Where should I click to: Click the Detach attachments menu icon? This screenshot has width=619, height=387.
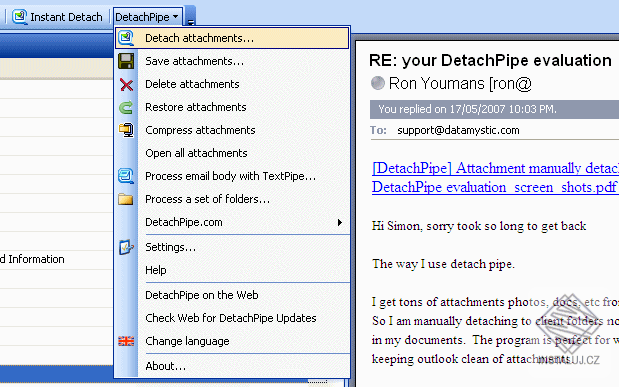tap(126, 38)
